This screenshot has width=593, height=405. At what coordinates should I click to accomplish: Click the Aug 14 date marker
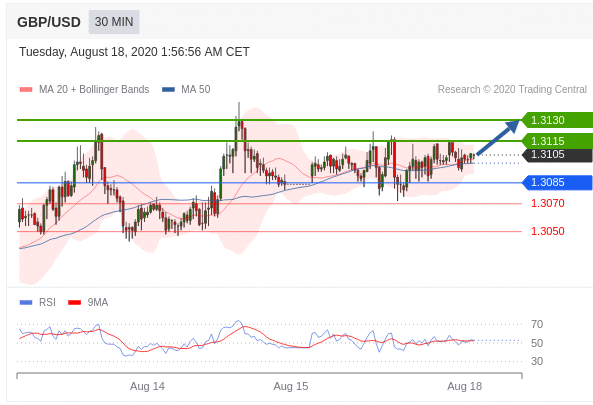[x=147, y=386]
